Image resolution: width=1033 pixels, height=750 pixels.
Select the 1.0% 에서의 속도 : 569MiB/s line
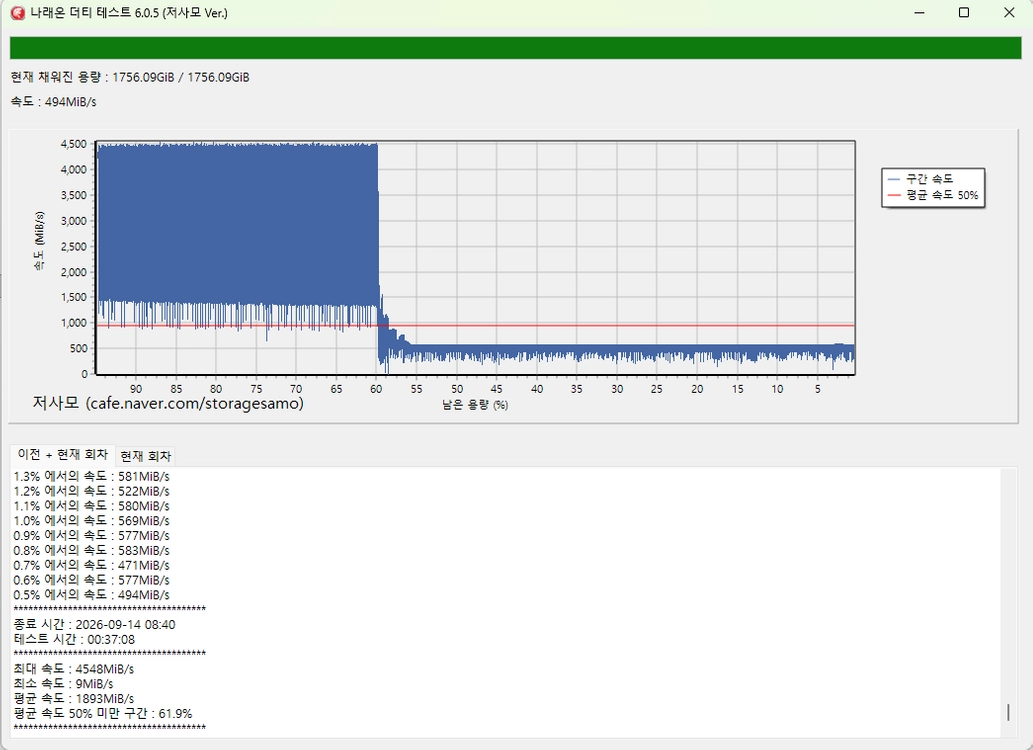[x=92, y=521]
